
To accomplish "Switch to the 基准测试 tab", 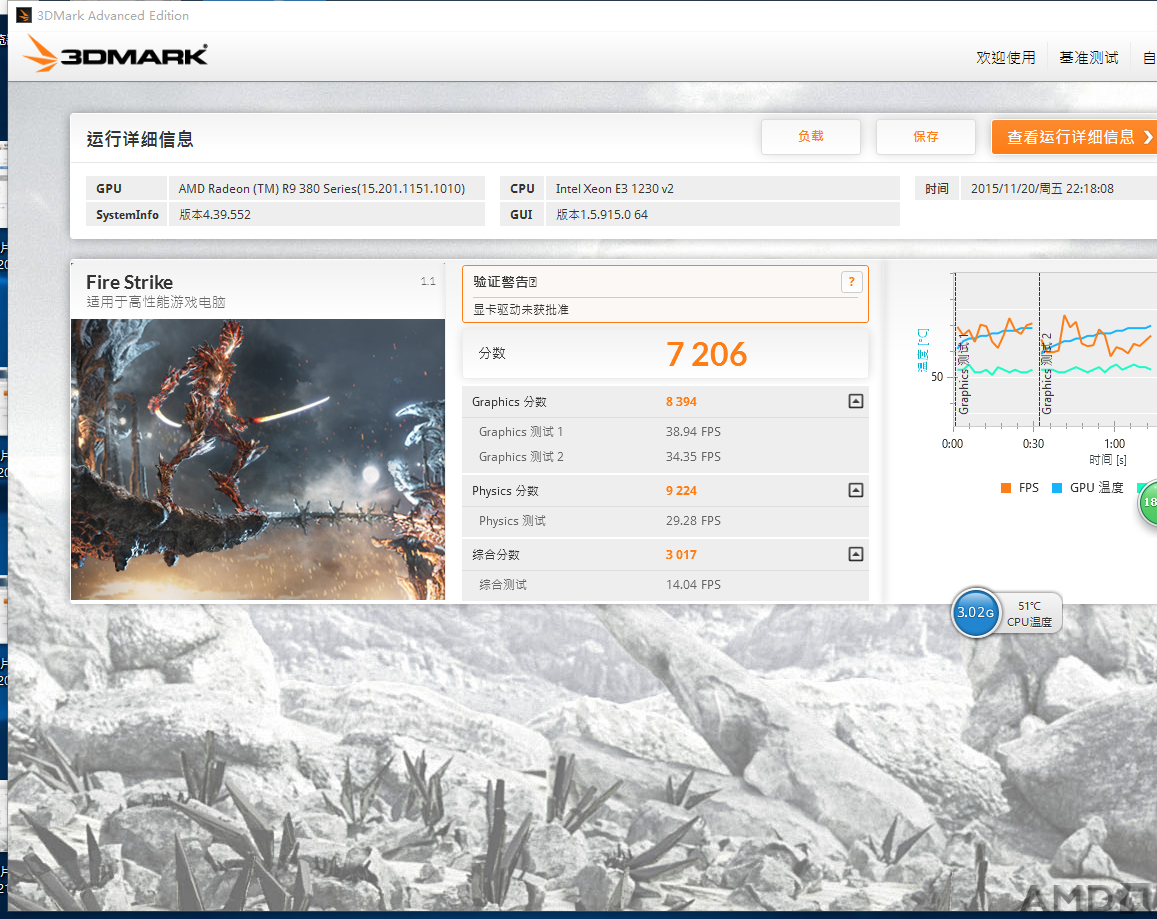I will [x=1088, y=58].
